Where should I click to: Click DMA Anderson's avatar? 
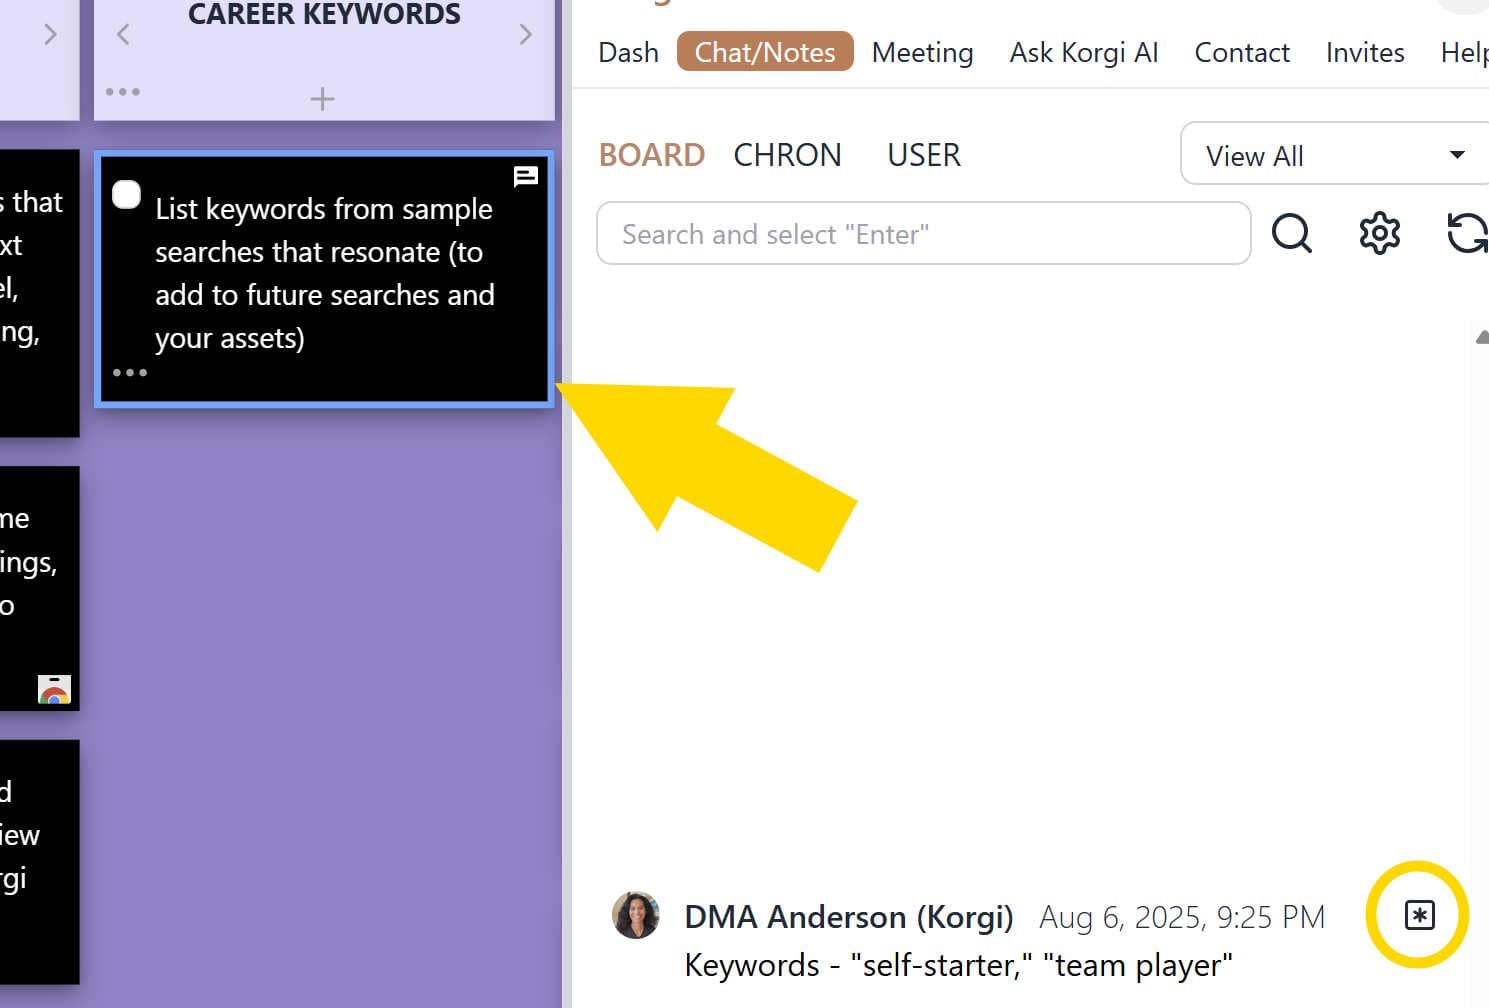[636, 915]
